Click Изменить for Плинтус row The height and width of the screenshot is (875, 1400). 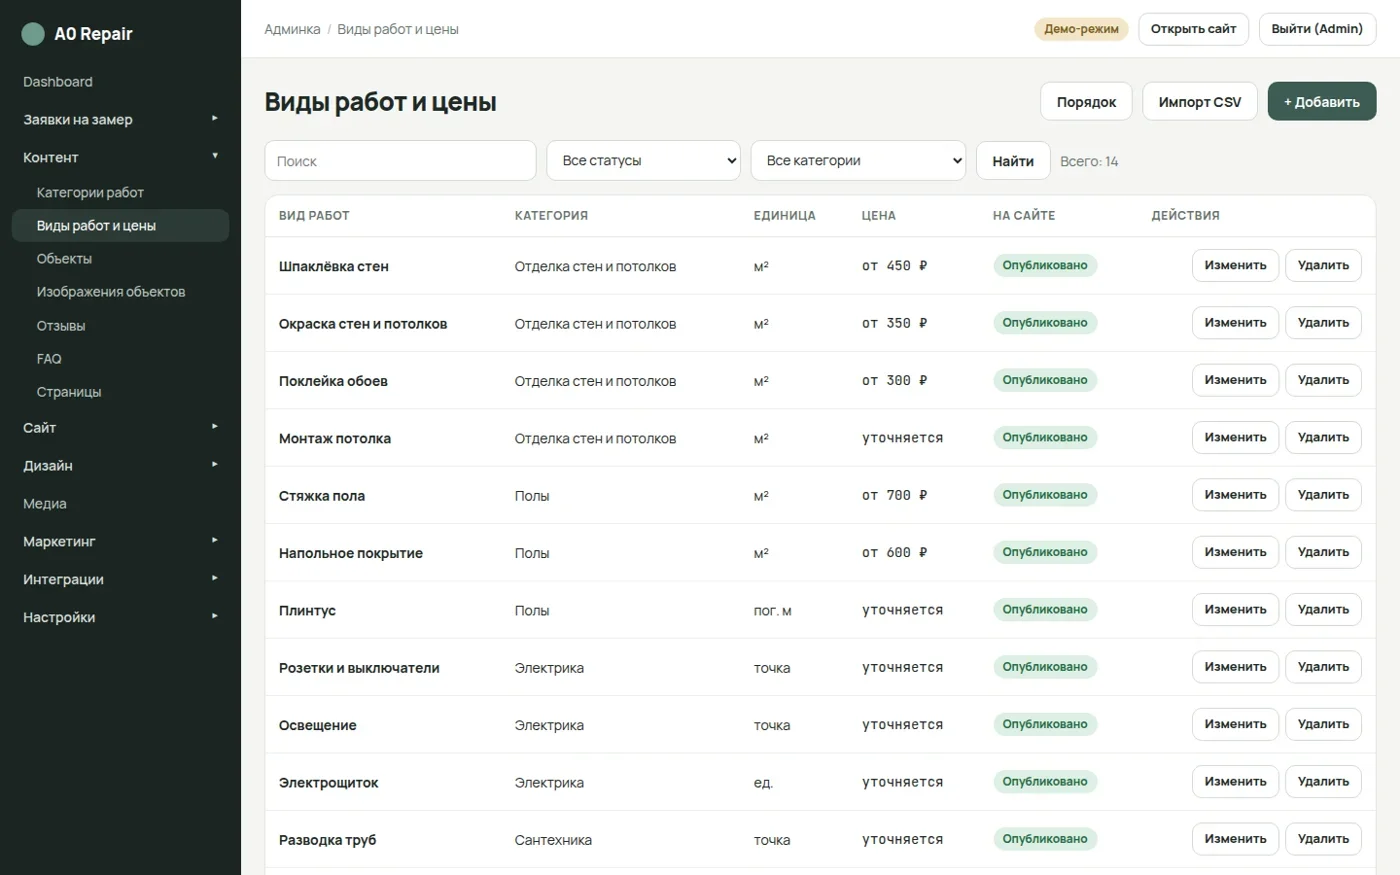click(1235, 609)
